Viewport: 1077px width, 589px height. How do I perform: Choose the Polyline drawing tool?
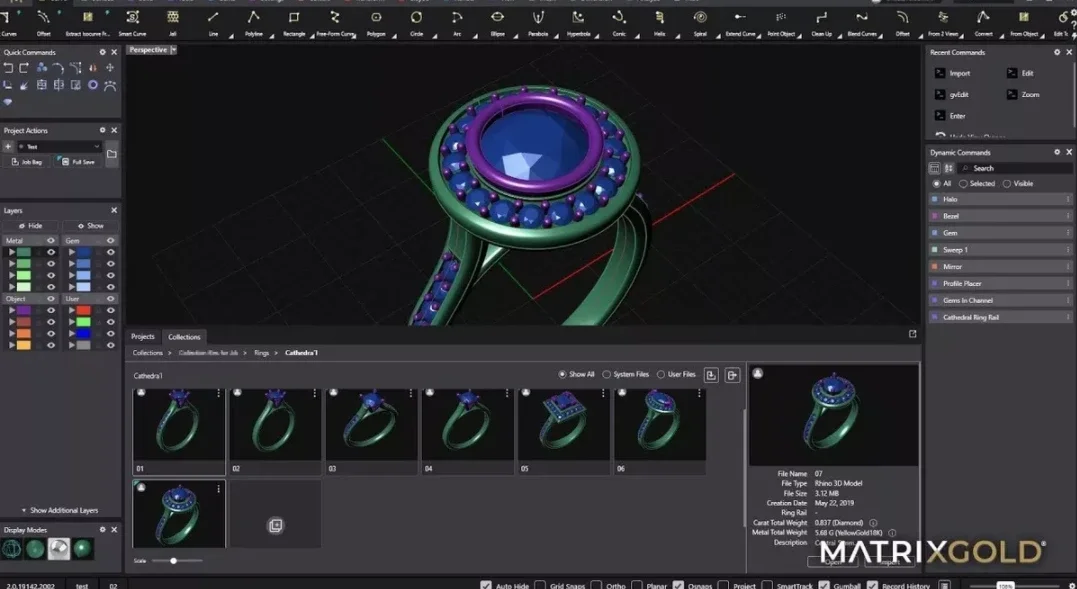pyautogui.click(x=253, y=22)
